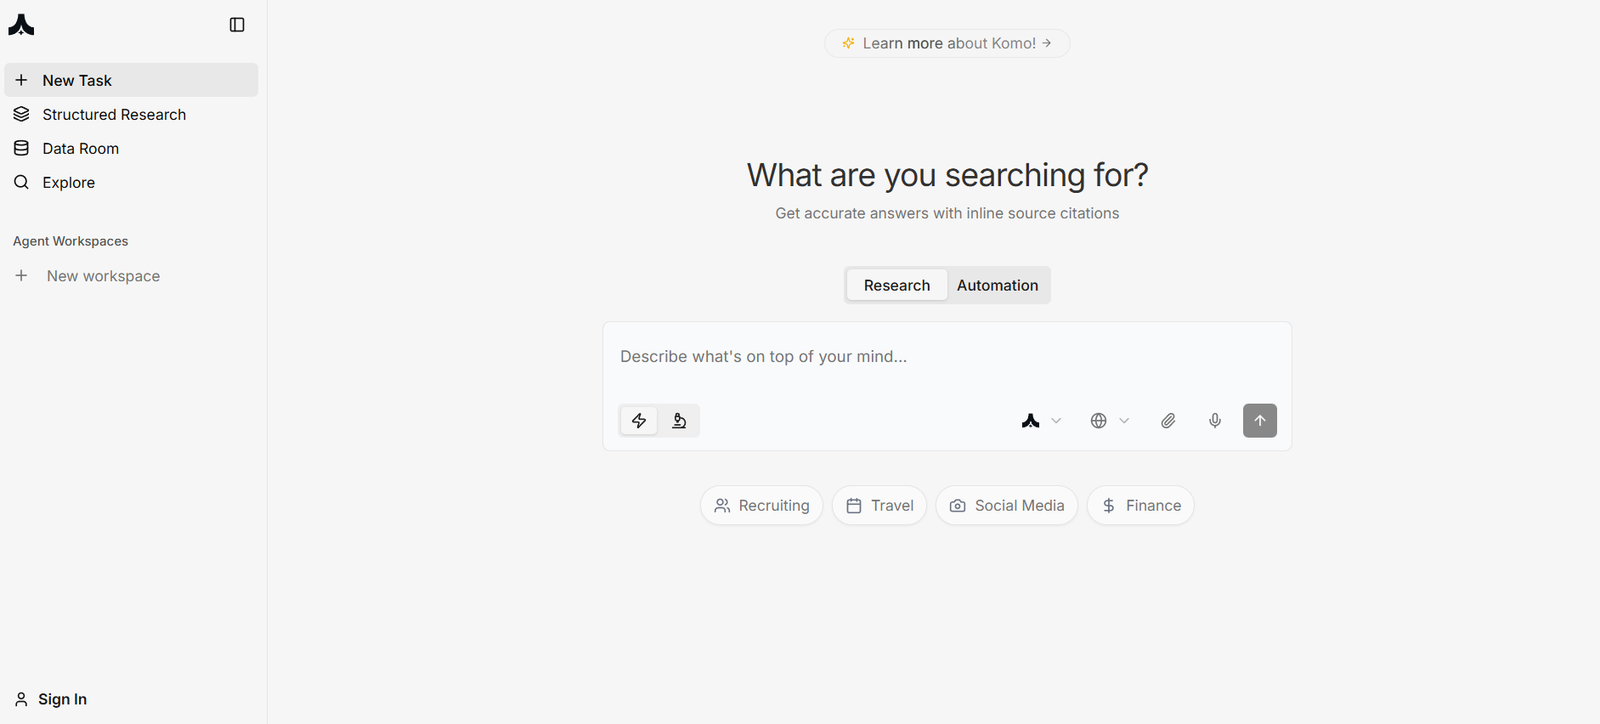Open Explore in the sidebar
1600x724 pixels.
tap(68, 183)
